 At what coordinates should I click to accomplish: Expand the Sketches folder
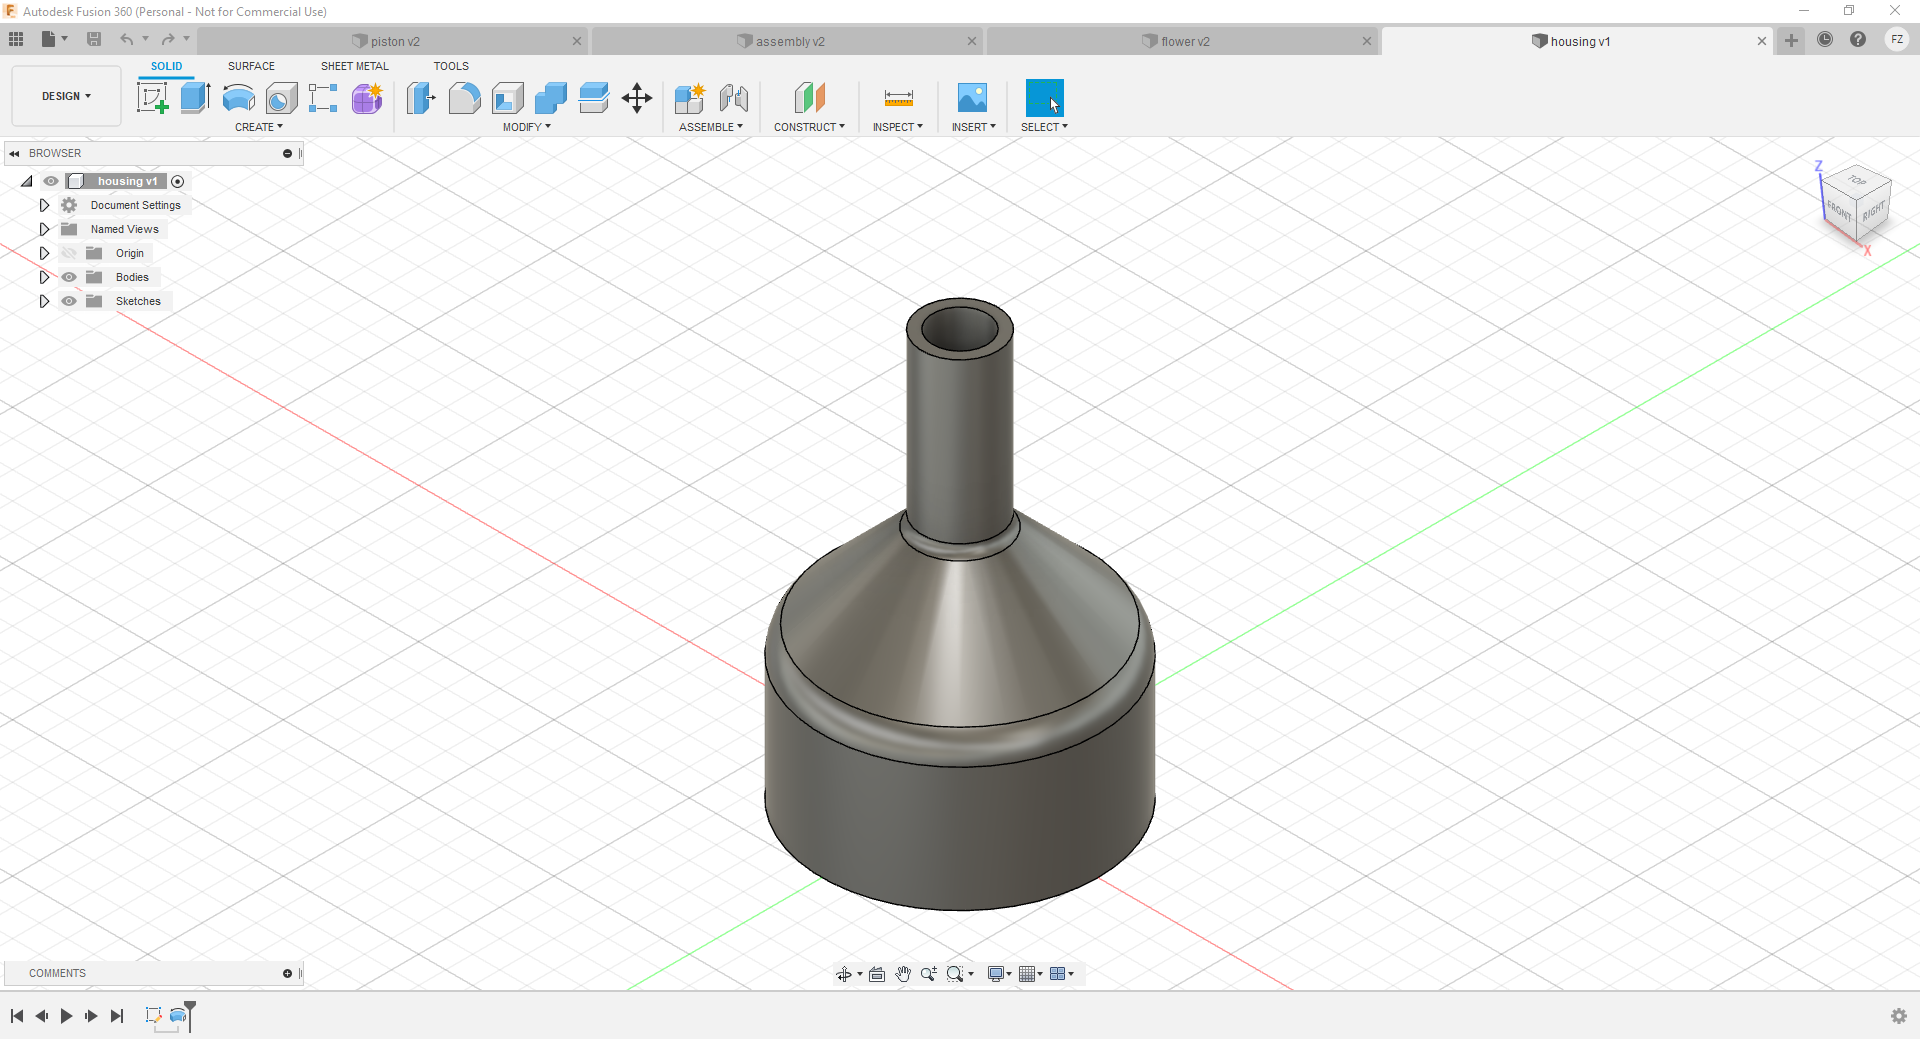44,301
